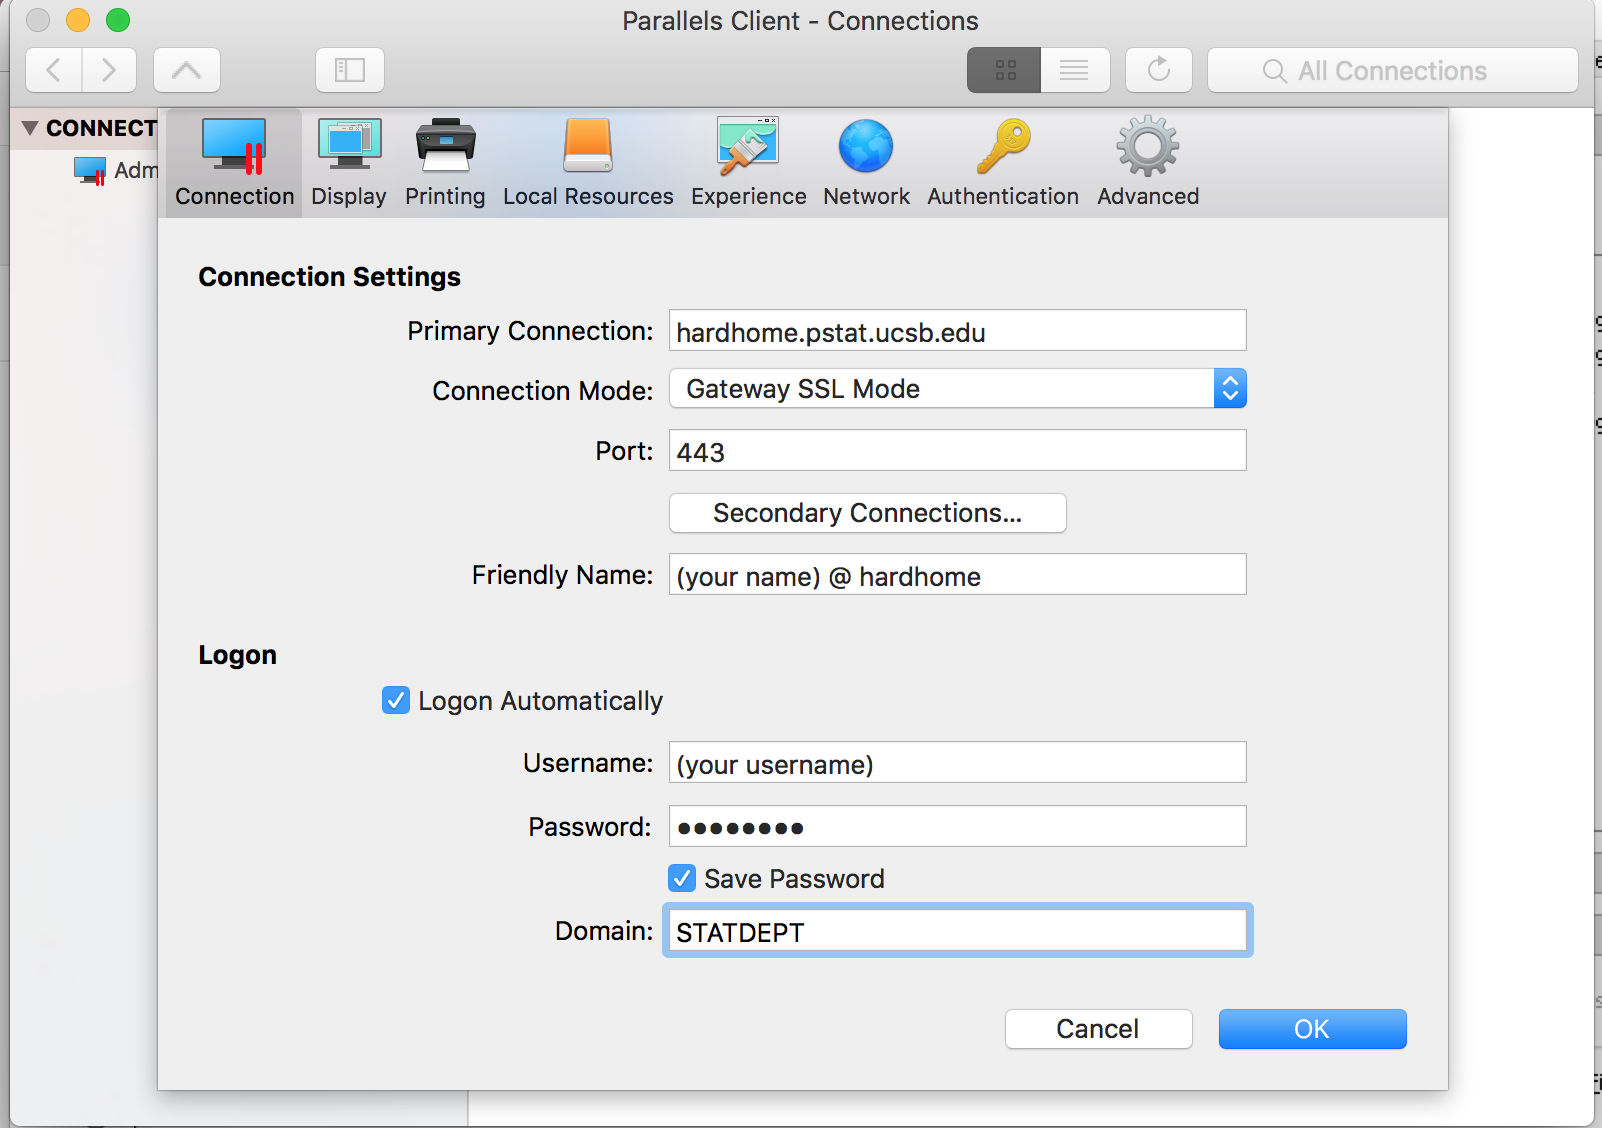Open the Connection settings tab

tap(234, 163)
